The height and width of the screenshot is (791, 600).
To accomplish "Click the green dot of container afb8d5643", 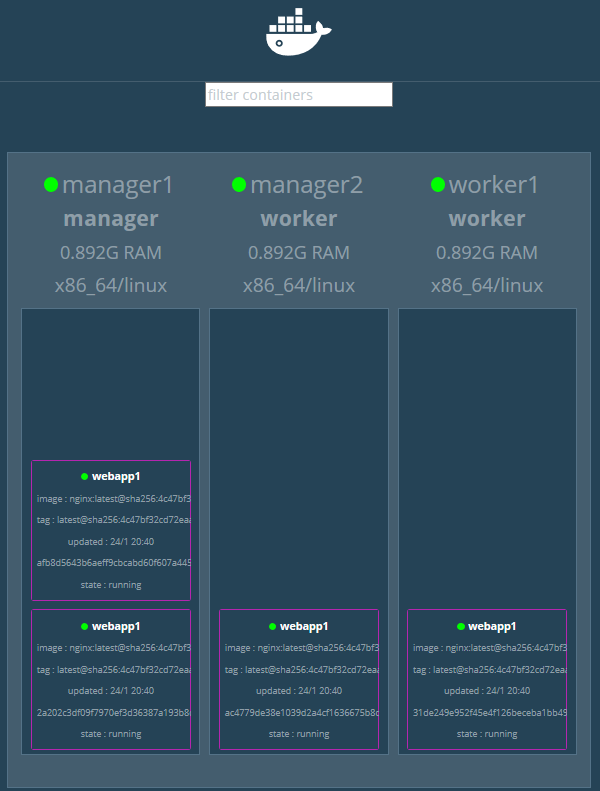I will click(85, 477).
